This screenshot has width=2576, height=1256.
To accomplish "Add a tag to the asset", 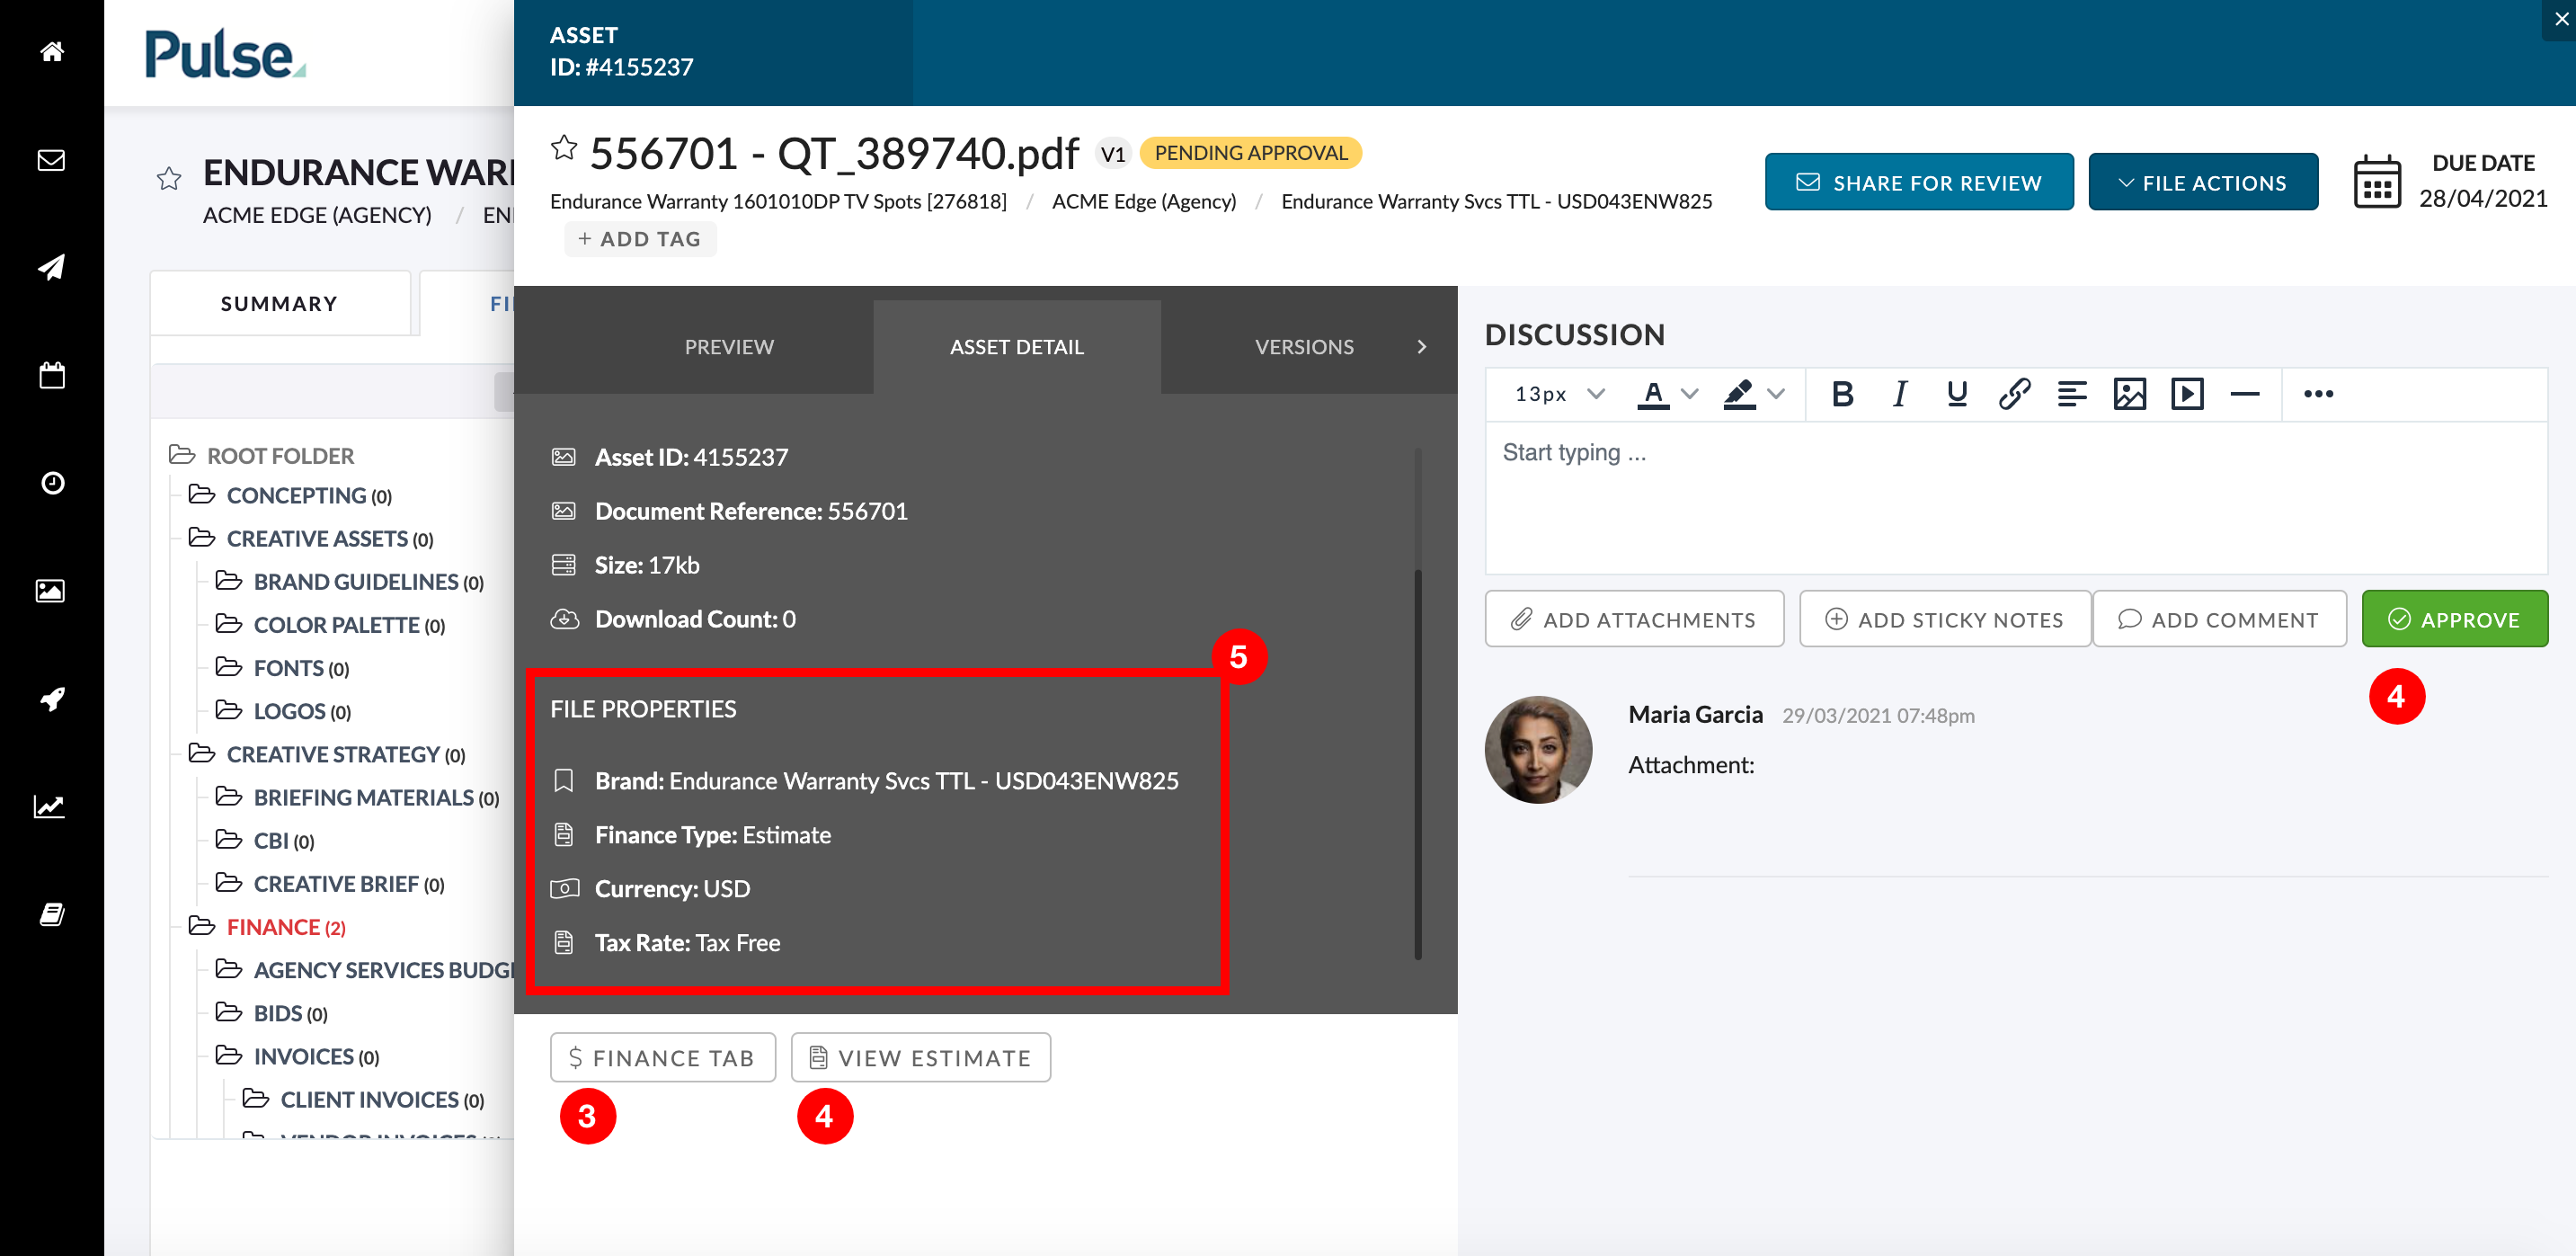I will point(640,239).
